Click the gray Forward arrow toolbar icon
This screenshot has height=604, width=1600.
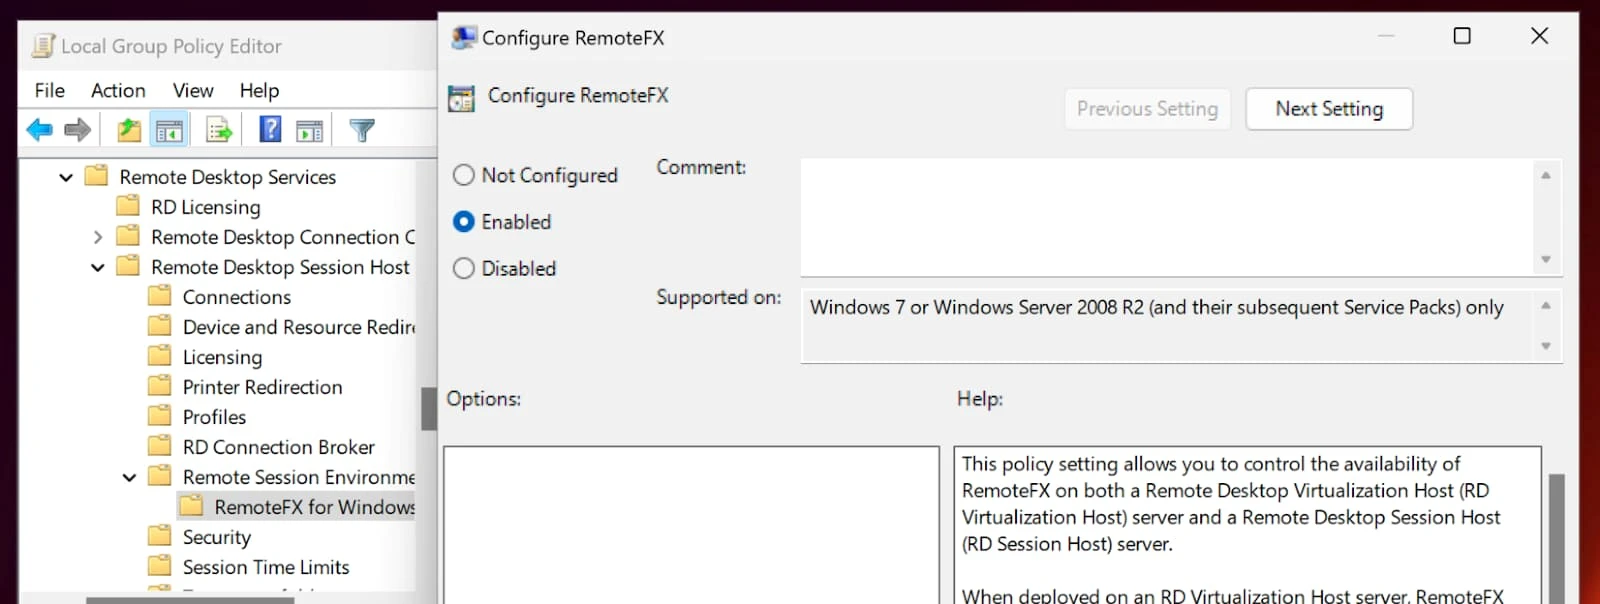coord(78,130)
